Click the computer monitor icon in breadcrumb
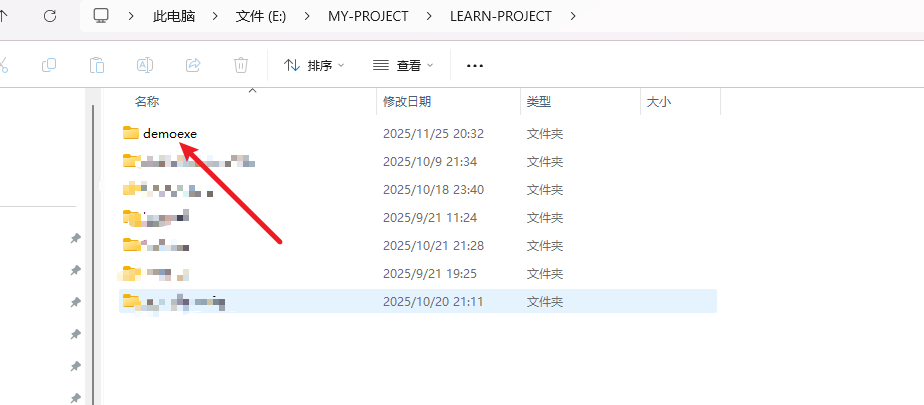The width and height of the screenshot is (924, 405). point(101,16)
